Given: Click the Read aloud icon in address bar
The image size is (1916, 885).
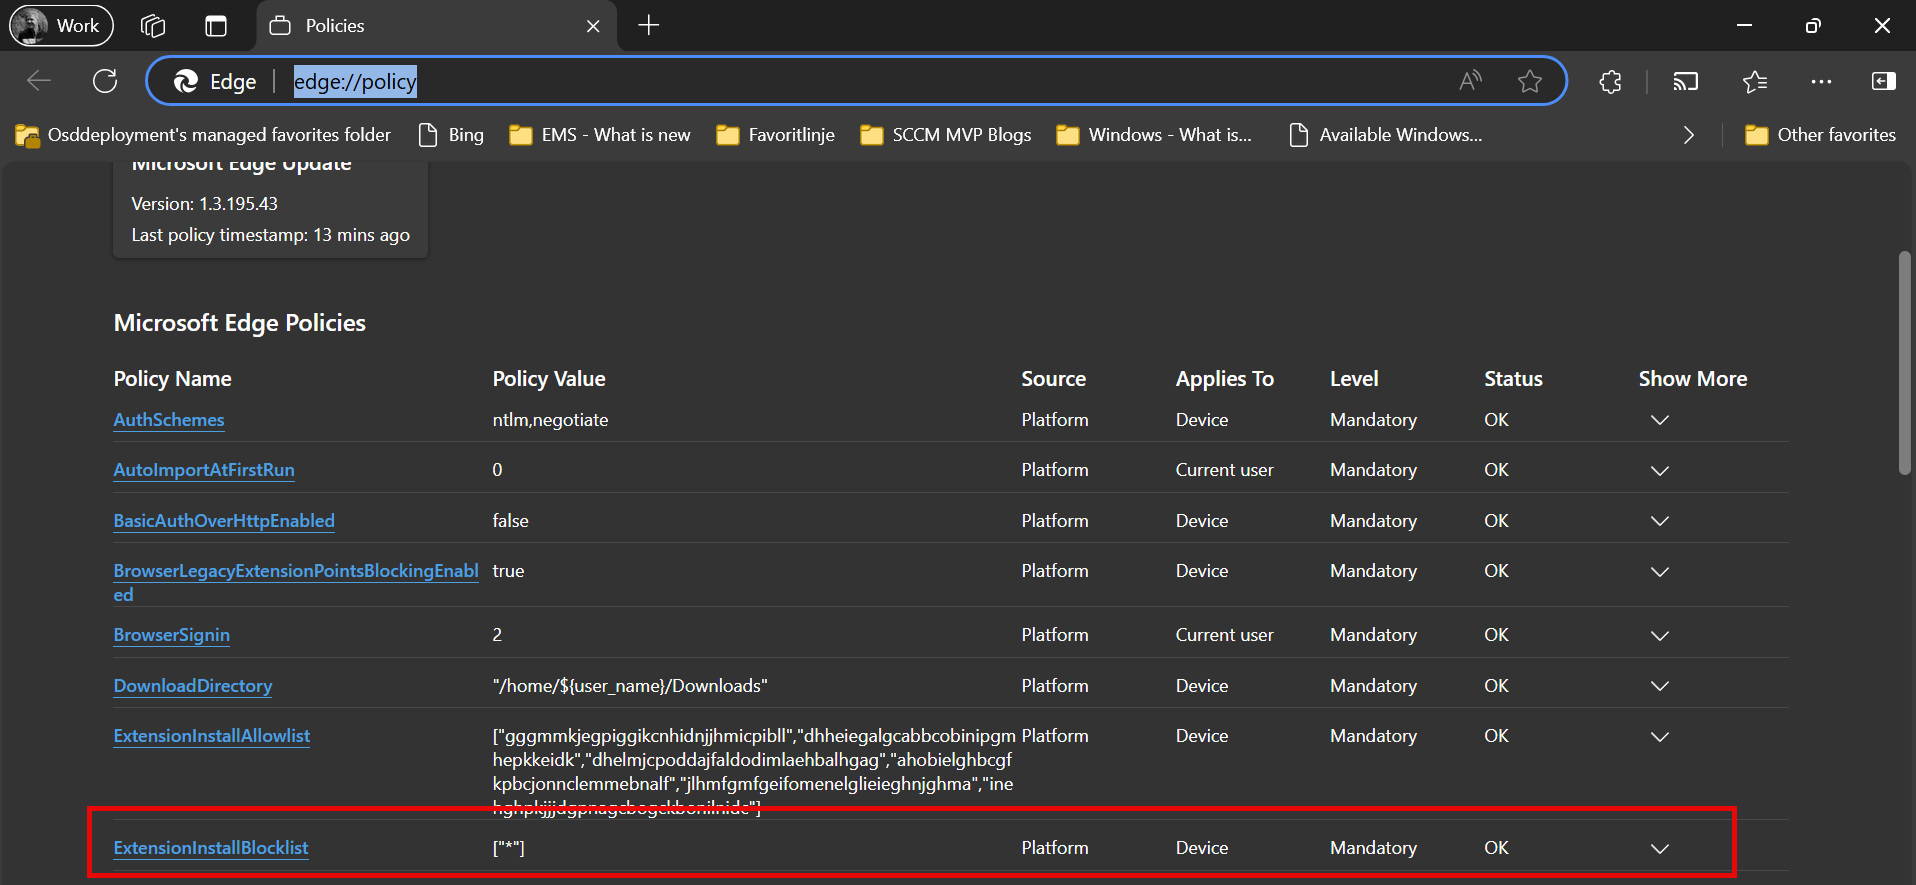Looking at the screenshot, I should [x=1470, y=81].
